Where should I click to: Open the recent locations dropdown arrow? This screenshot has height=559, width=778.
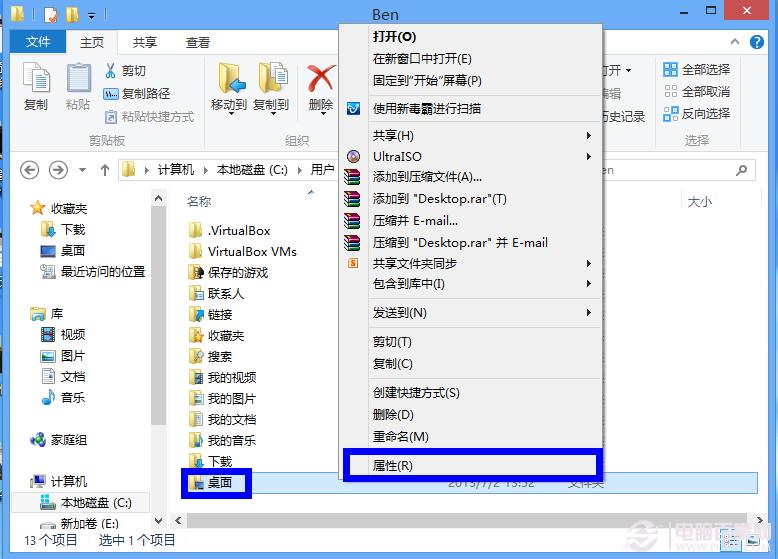click(x=82, y=170)
